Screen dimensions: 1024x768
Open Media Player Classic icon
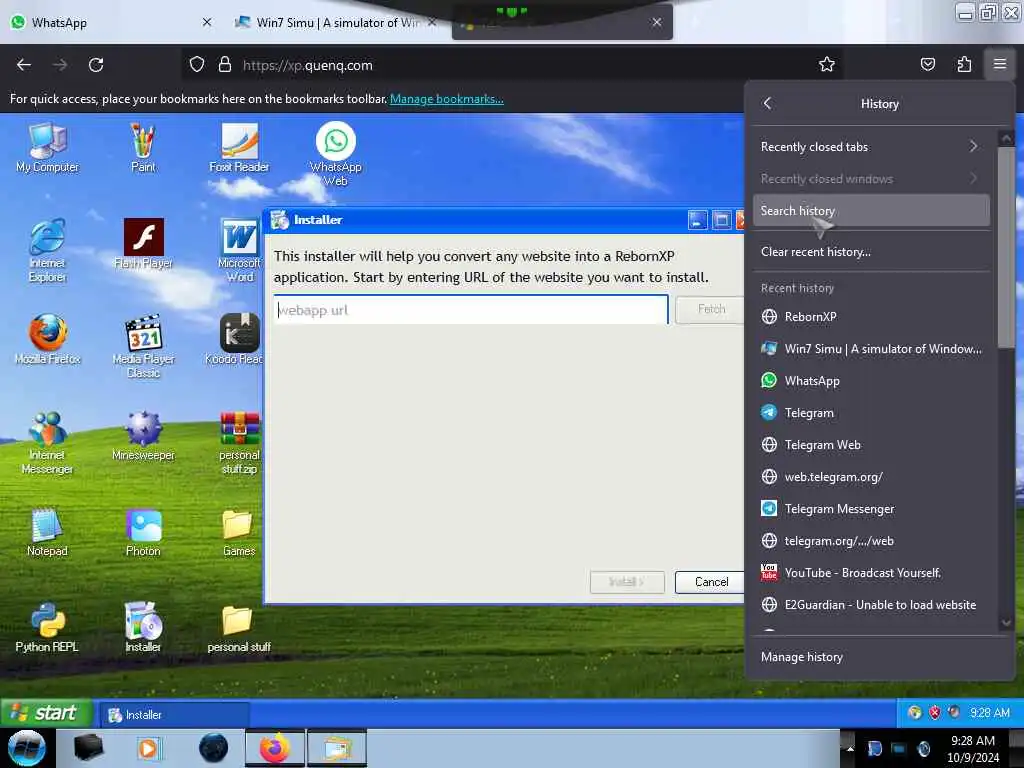(x=143, y=347)
